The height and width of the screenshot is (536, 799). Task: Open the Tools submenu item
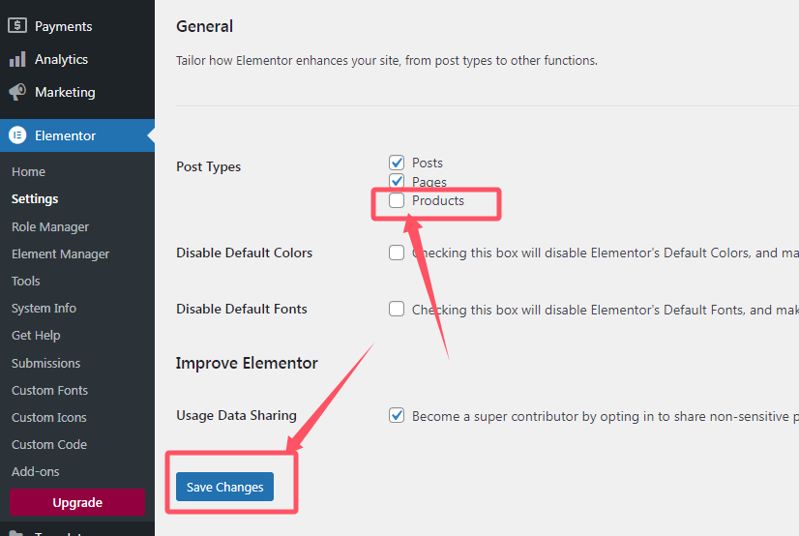pos(25,281)
